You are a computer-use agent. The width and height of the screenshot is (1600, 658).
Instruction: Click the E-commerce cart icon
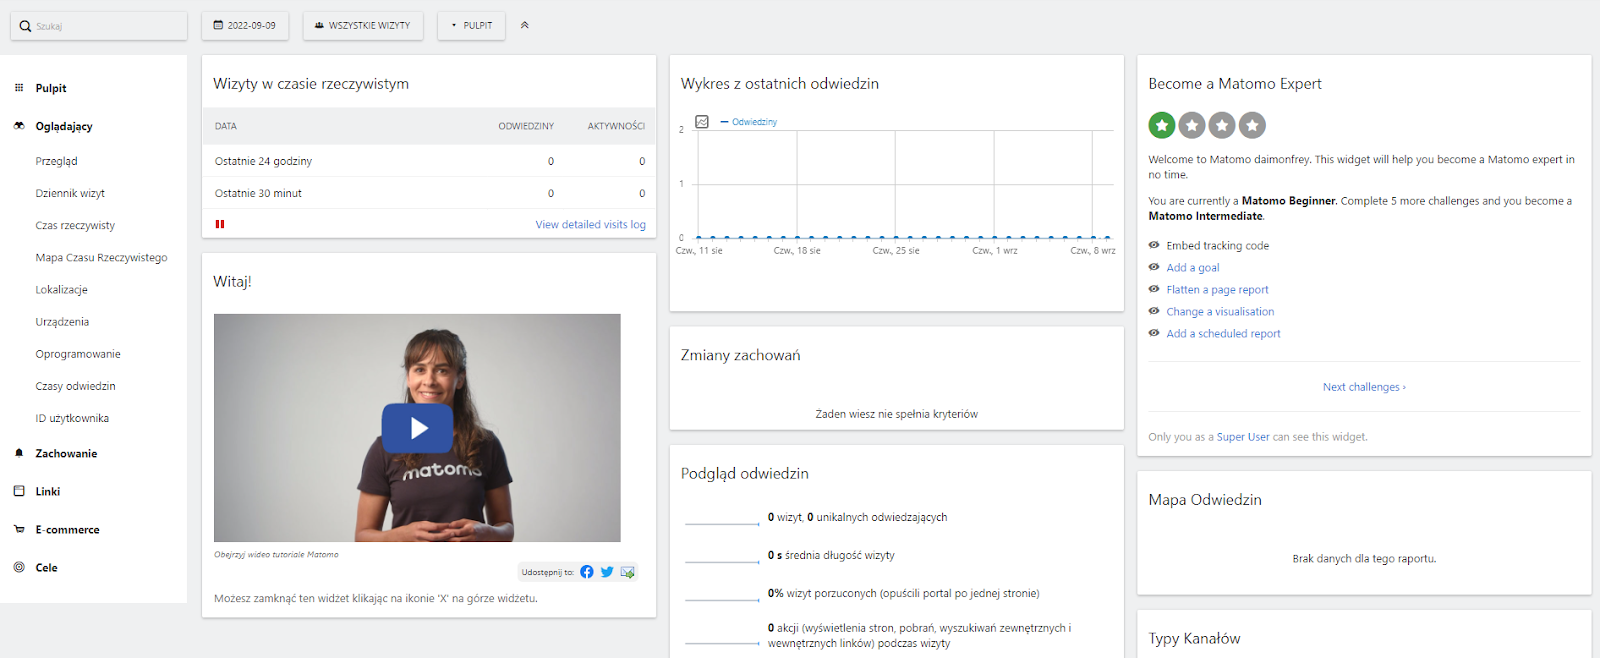19,529
